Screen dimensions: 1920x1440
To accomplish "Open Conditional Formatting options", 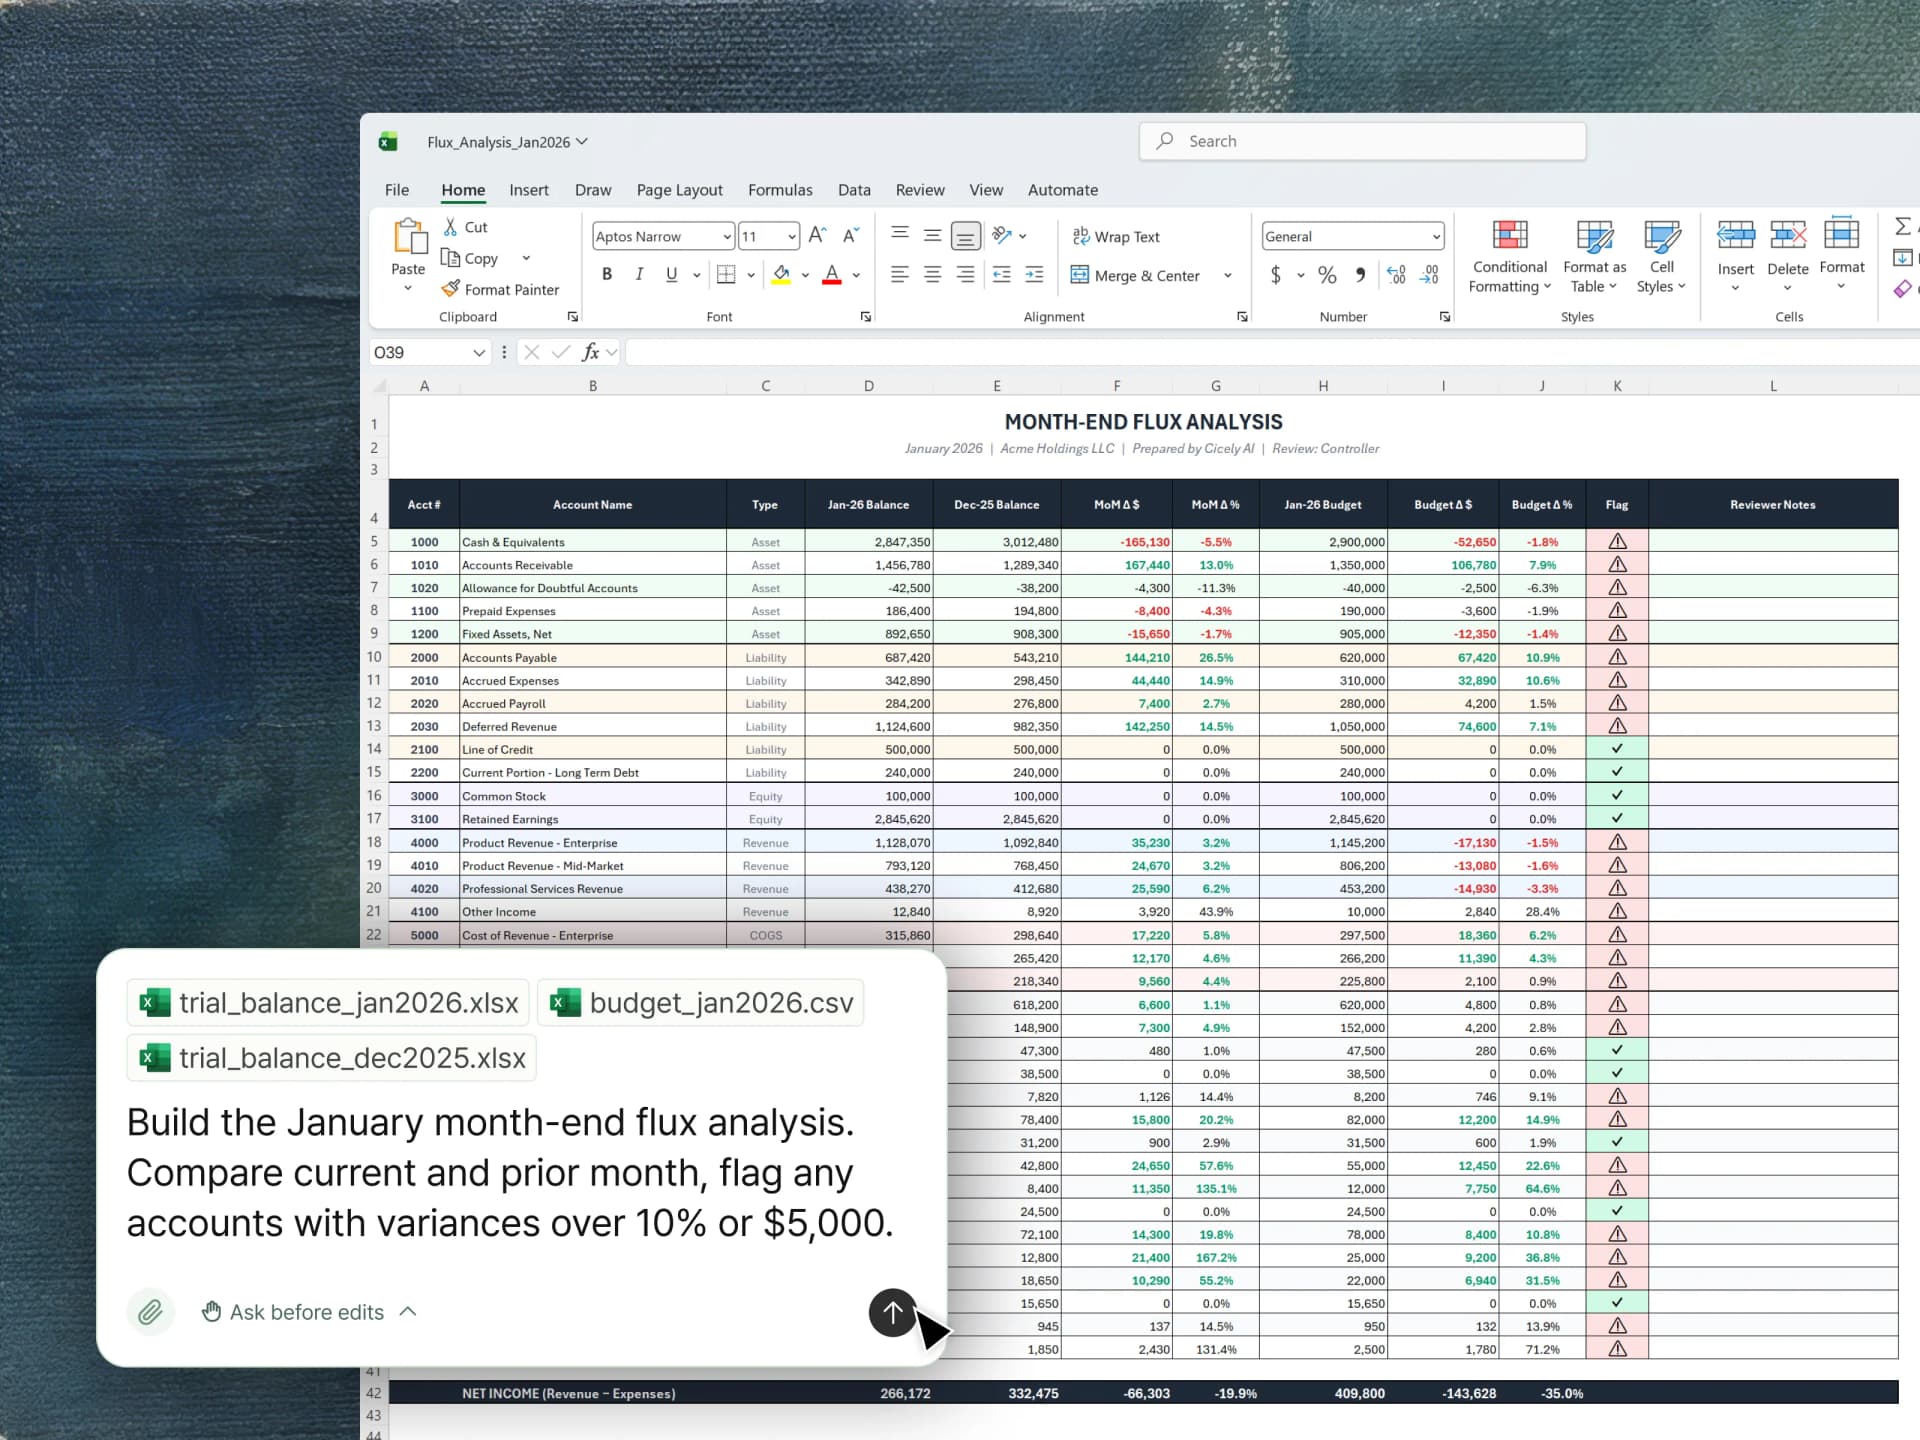I will (x=1508, y=256).
